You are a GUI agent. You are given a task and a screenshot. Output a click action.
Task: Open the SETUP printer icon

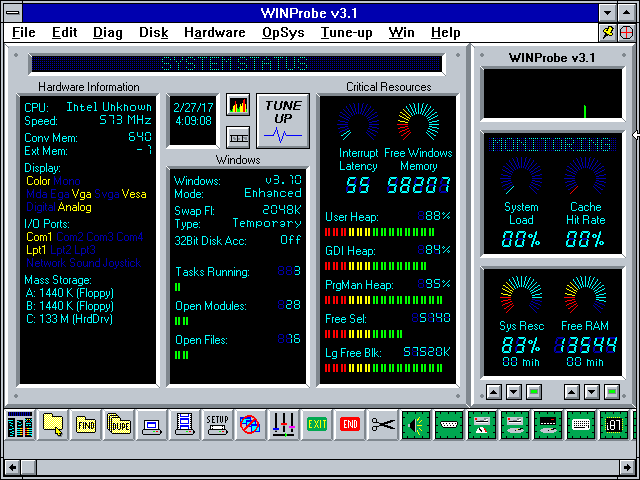pyautogui.click(x=218, y=425)
